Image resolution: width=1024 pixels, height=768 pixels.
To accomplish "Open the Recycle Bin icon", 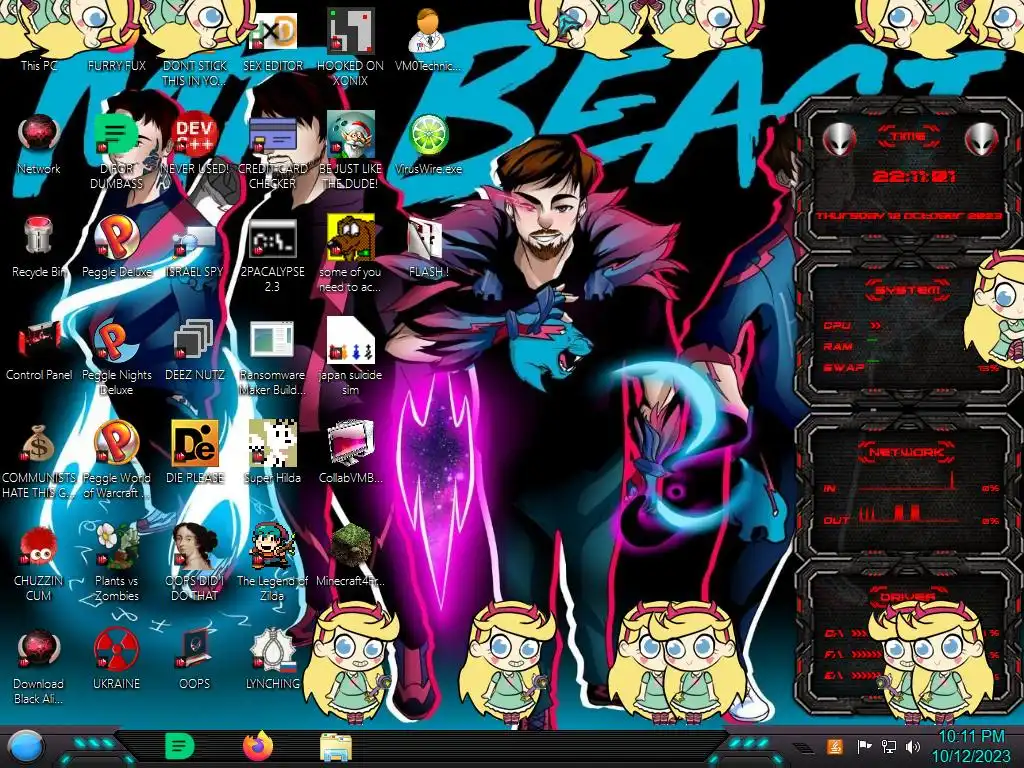I will (x=39, y=247).
